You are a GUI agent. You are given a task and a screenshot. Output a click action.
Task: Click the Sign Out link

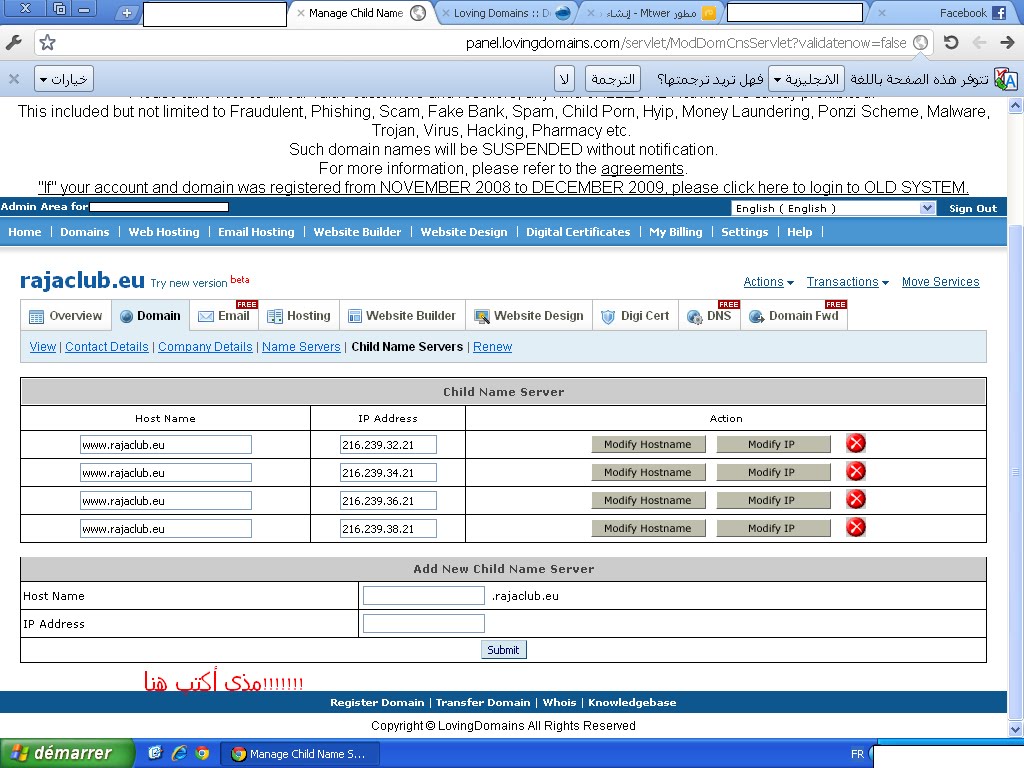tap(972, 208)
